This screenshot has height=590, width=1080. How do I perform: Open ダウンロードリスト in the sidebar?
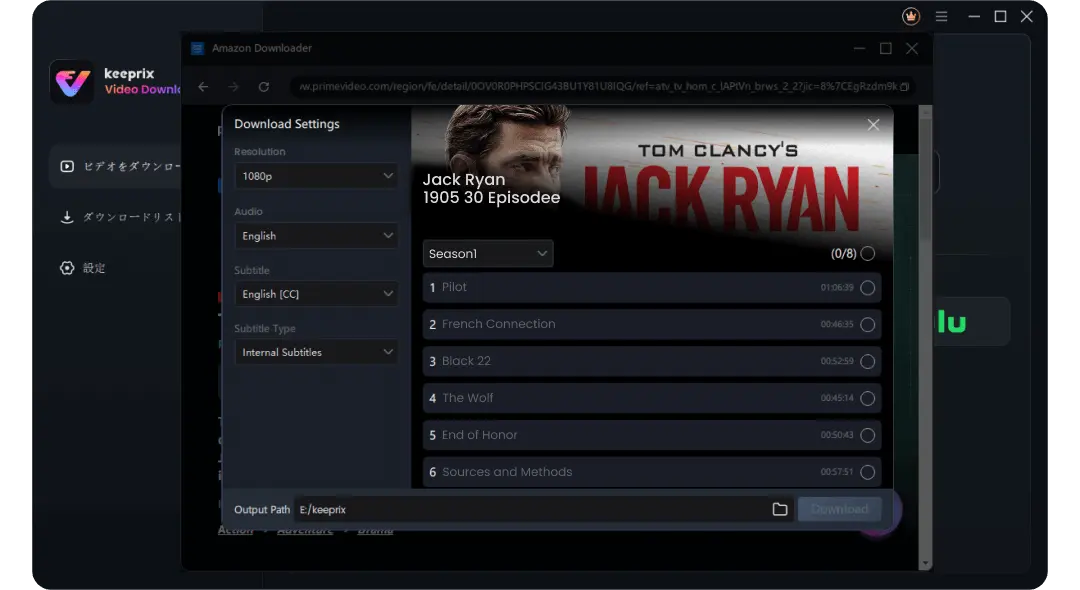120,217
